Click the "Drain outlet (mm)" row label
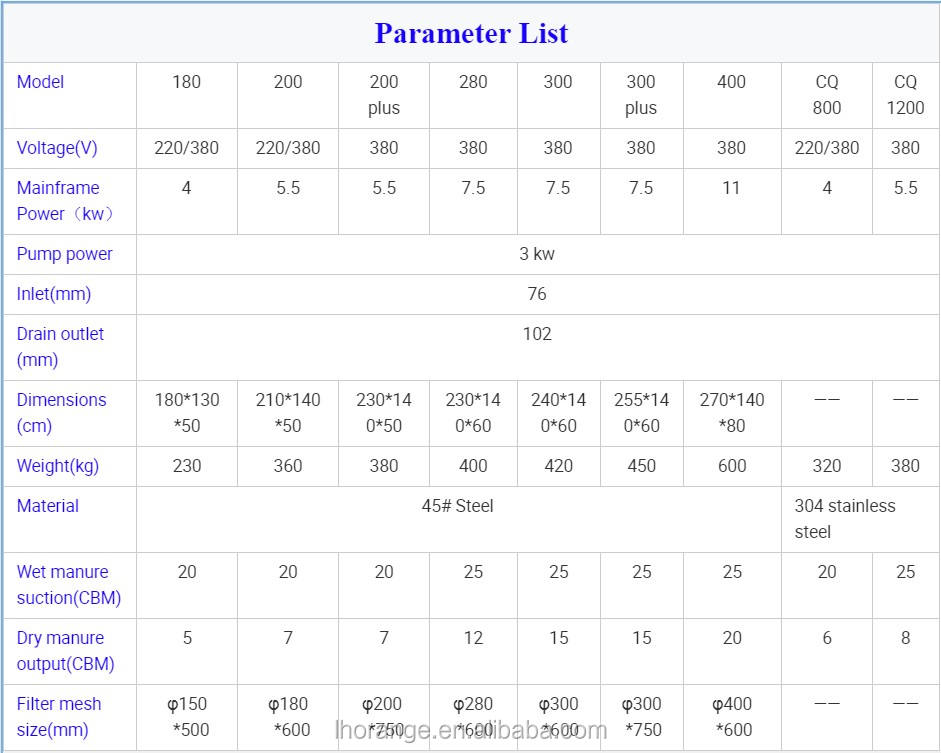The image size is (941, 753). 60,347
